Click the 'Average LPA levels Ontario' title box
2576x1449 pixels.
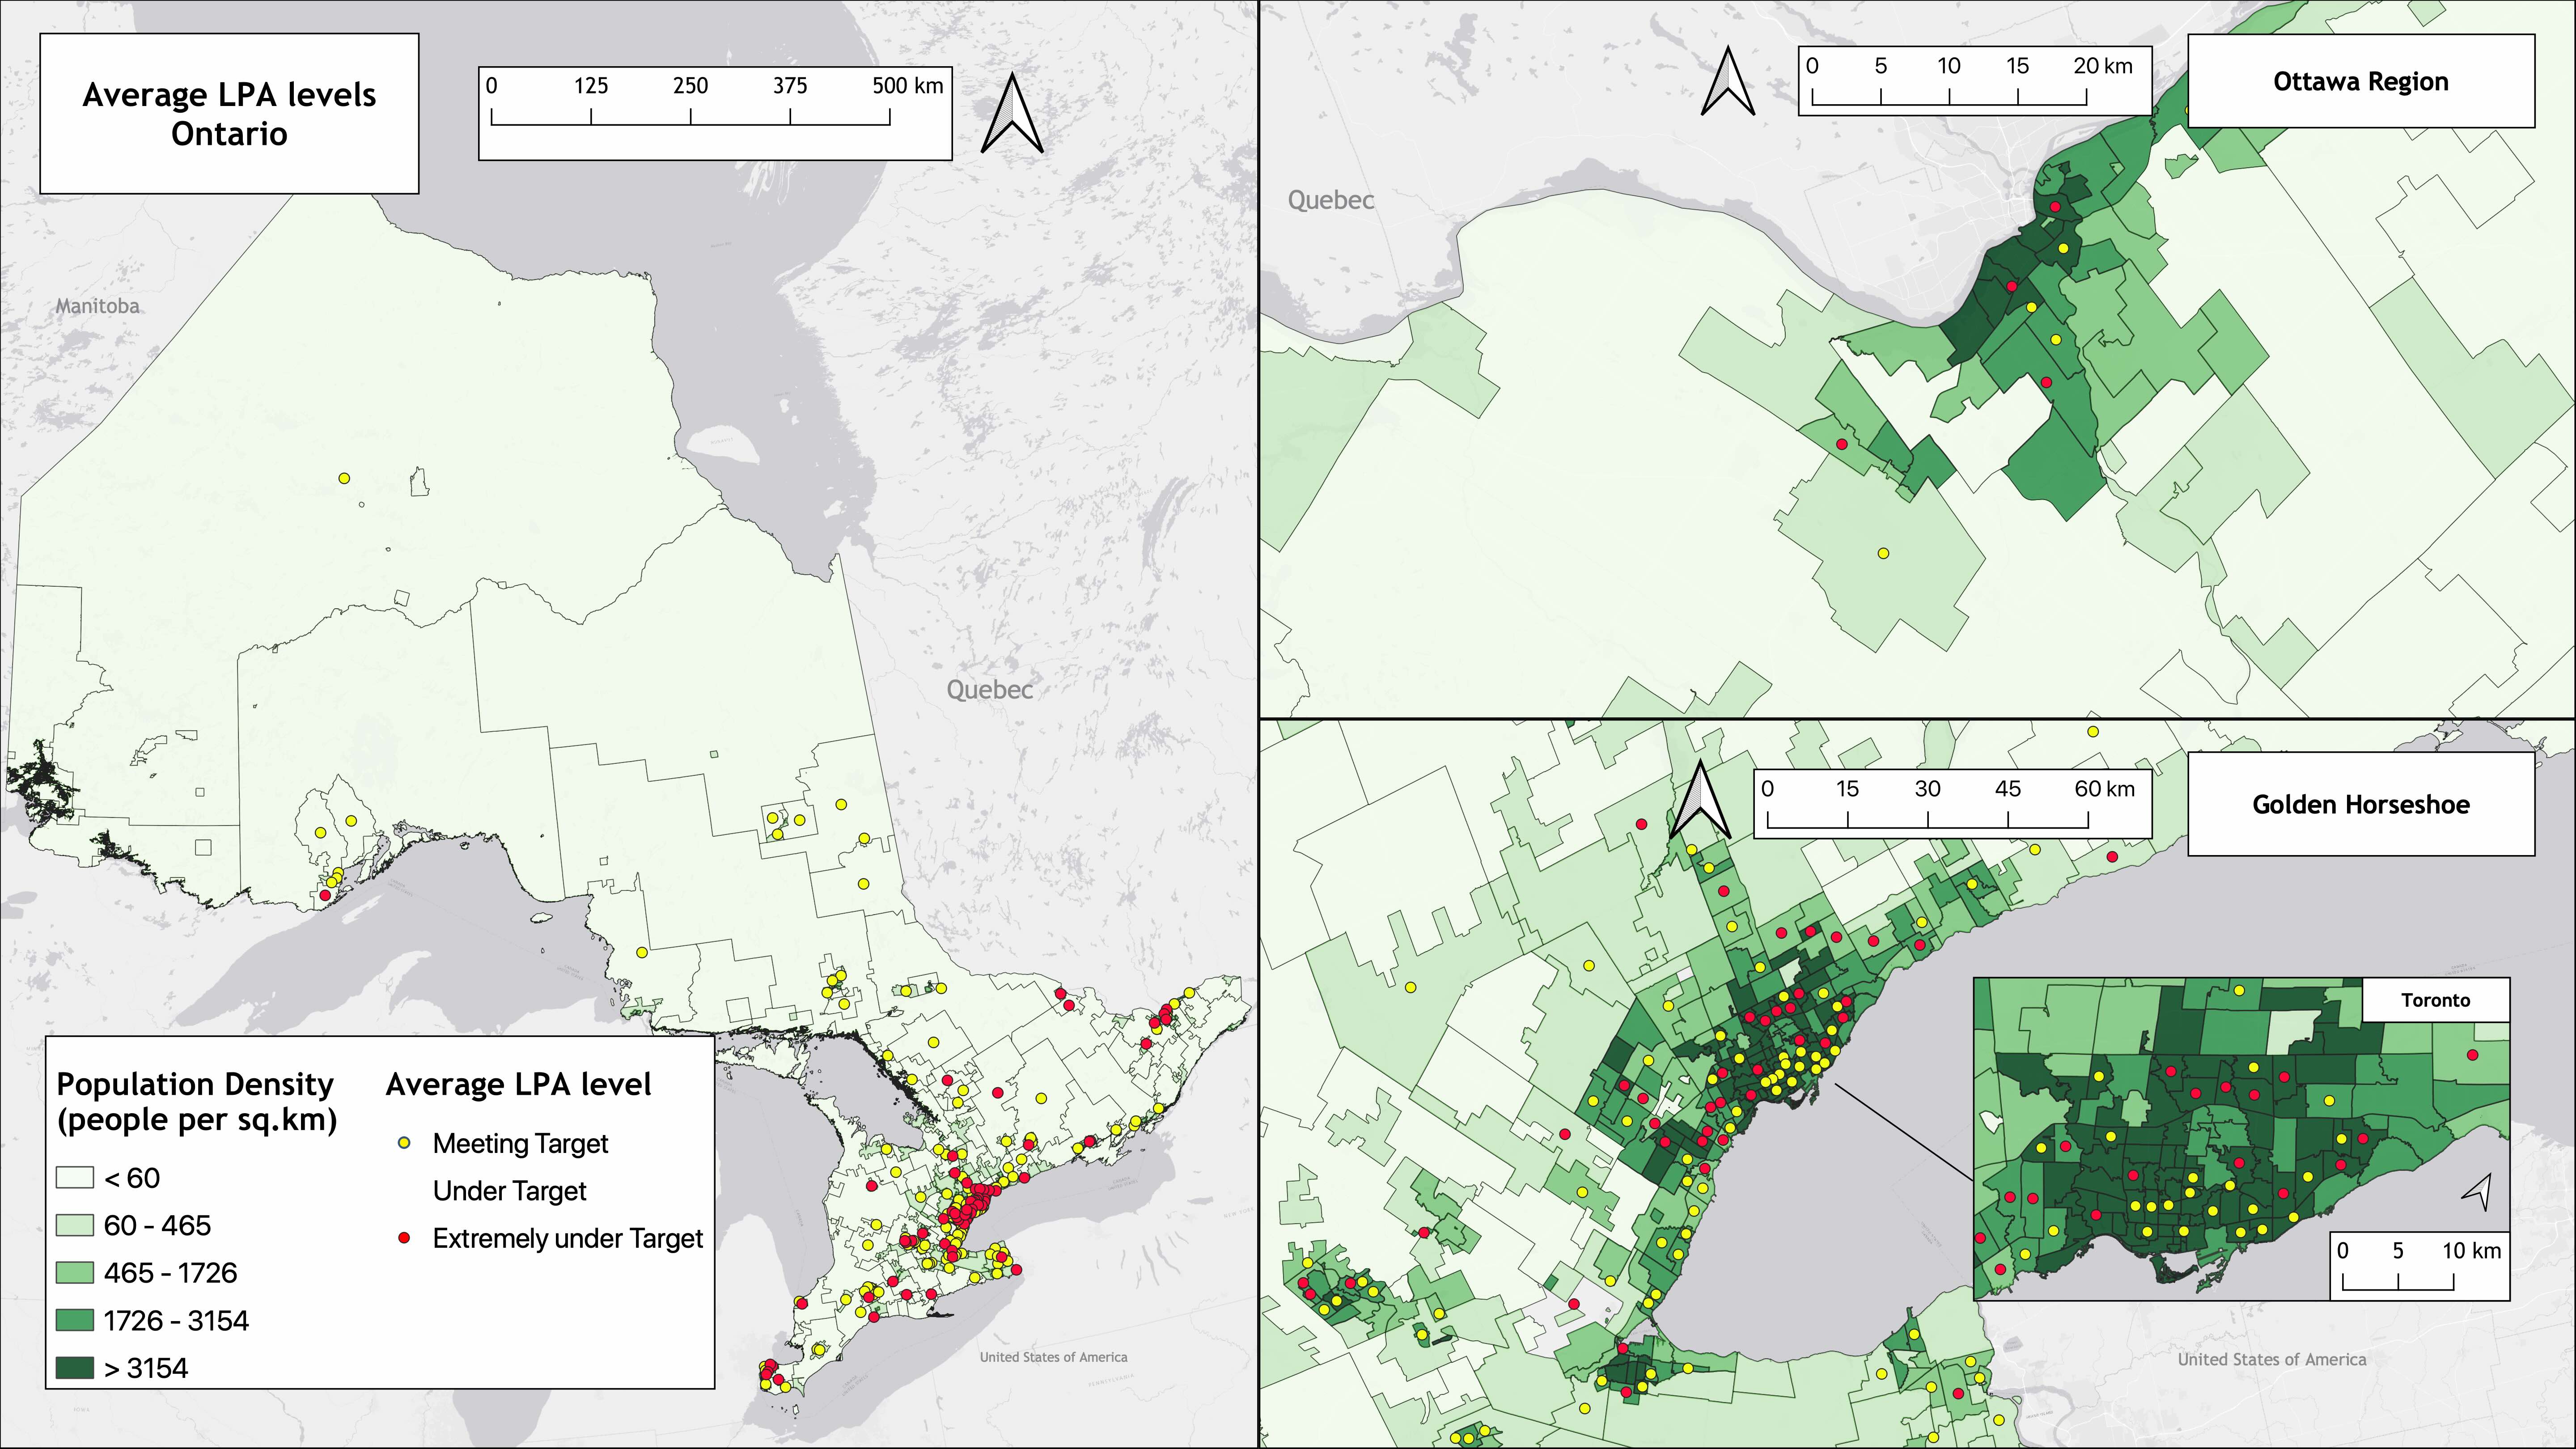coord(229,114)
